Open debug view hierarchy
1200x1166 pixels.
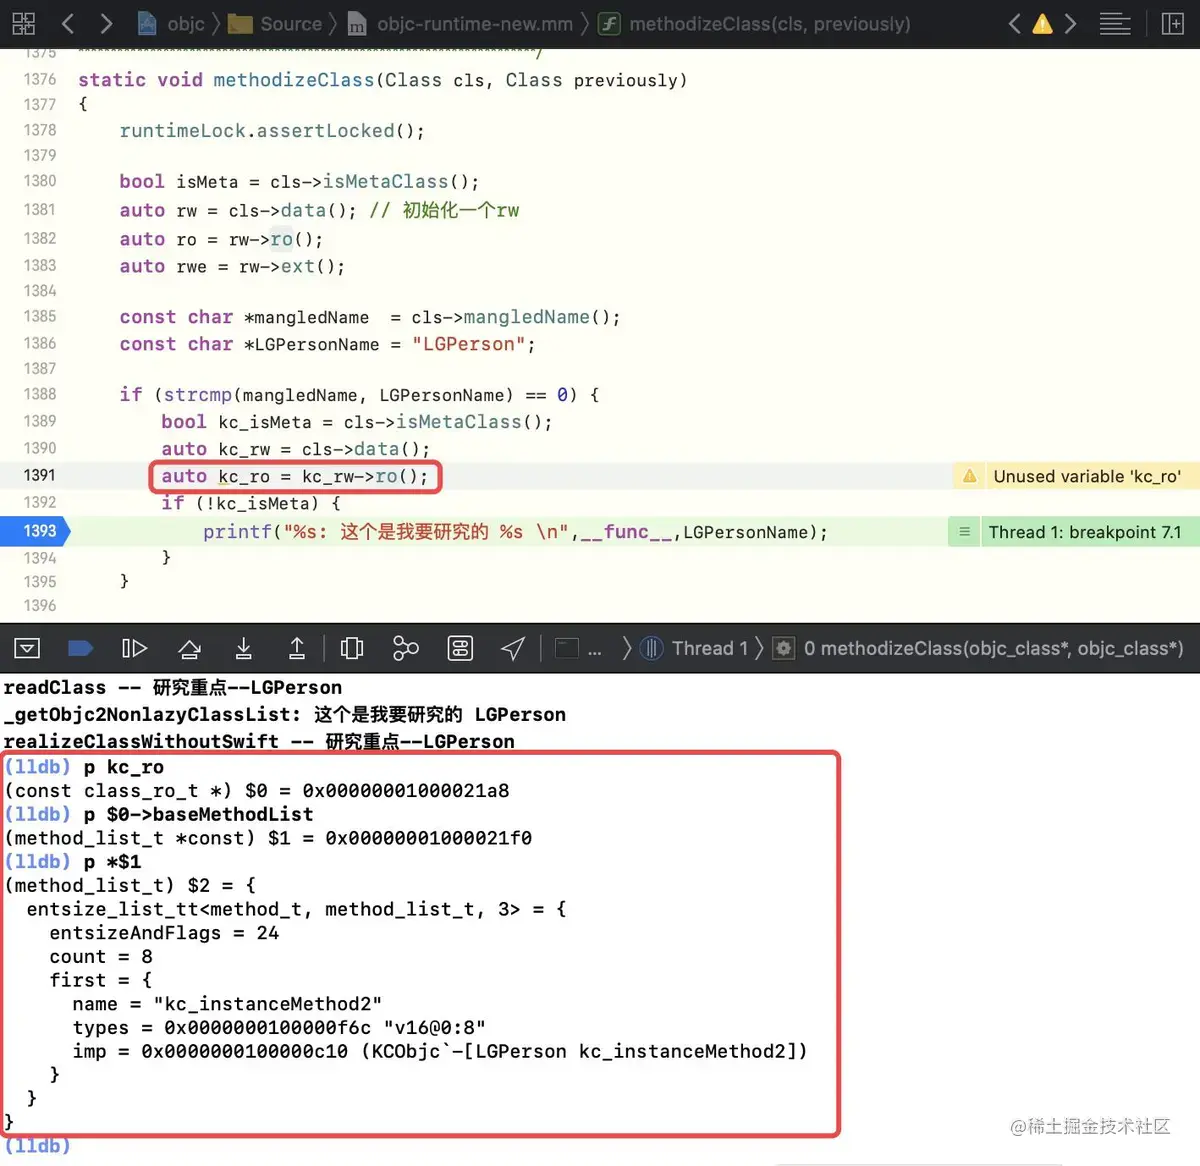tap(352, 648)
